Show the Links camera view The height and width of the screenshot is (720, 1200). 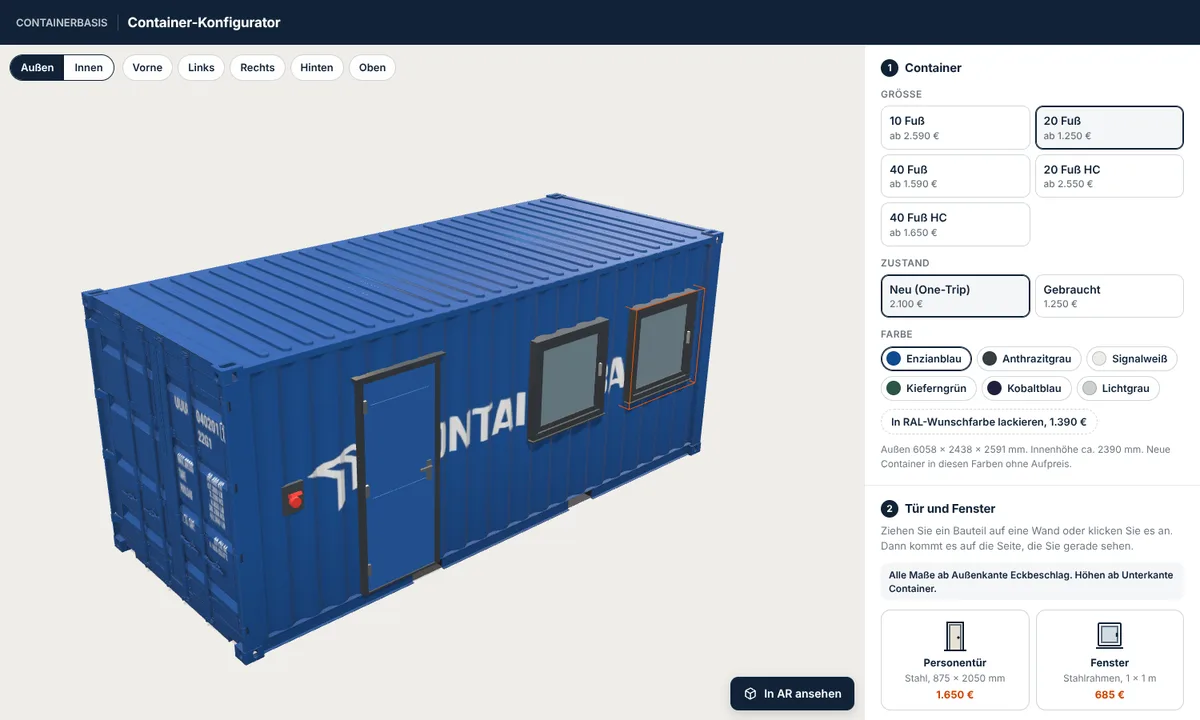point(201,68)
